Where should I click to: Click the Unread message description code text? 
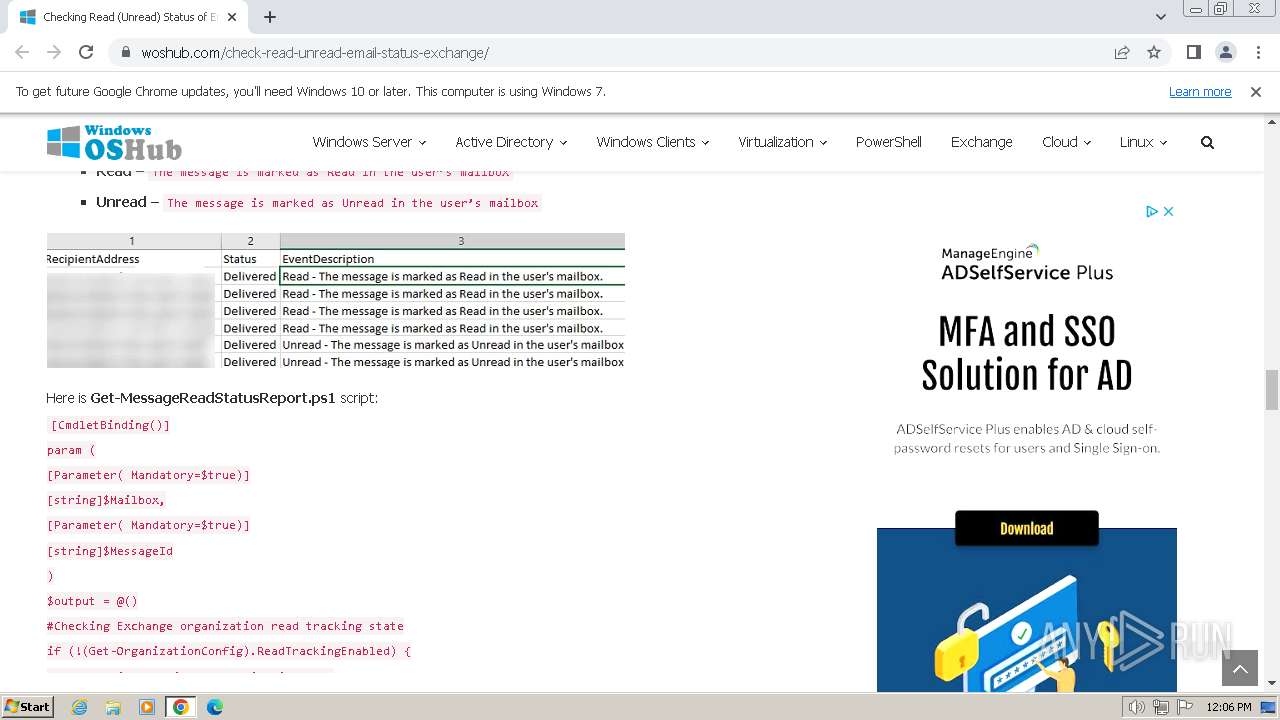[x=352, y=203]
